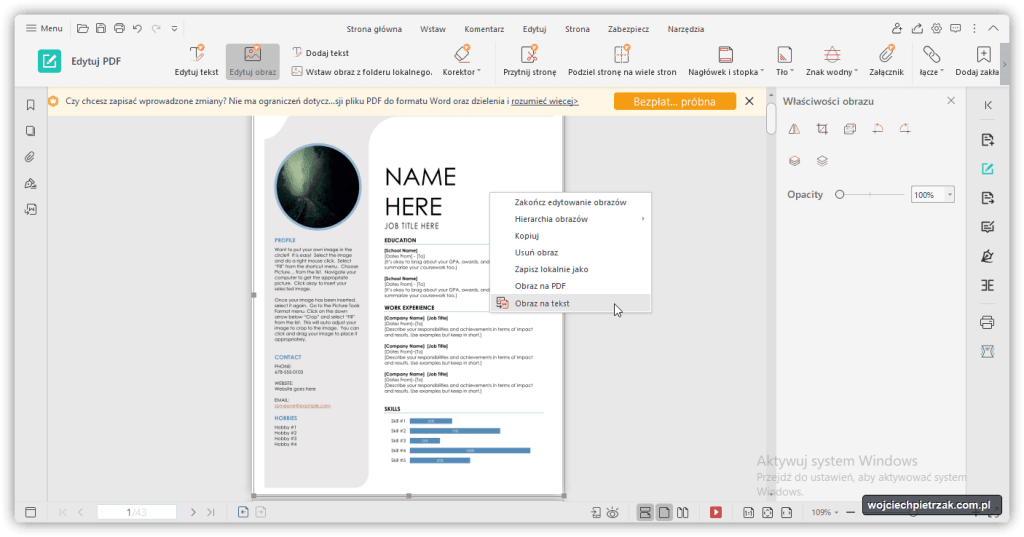Undo the last action

coord(137,28)
